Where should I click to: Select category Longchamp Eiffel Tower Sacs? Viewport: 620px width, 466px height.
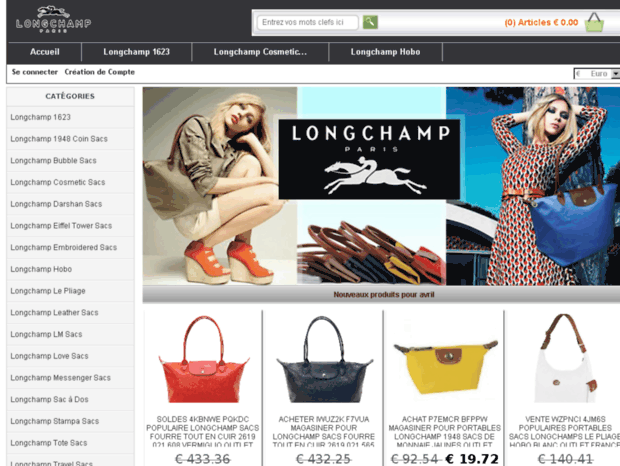[x=70, y=226]
